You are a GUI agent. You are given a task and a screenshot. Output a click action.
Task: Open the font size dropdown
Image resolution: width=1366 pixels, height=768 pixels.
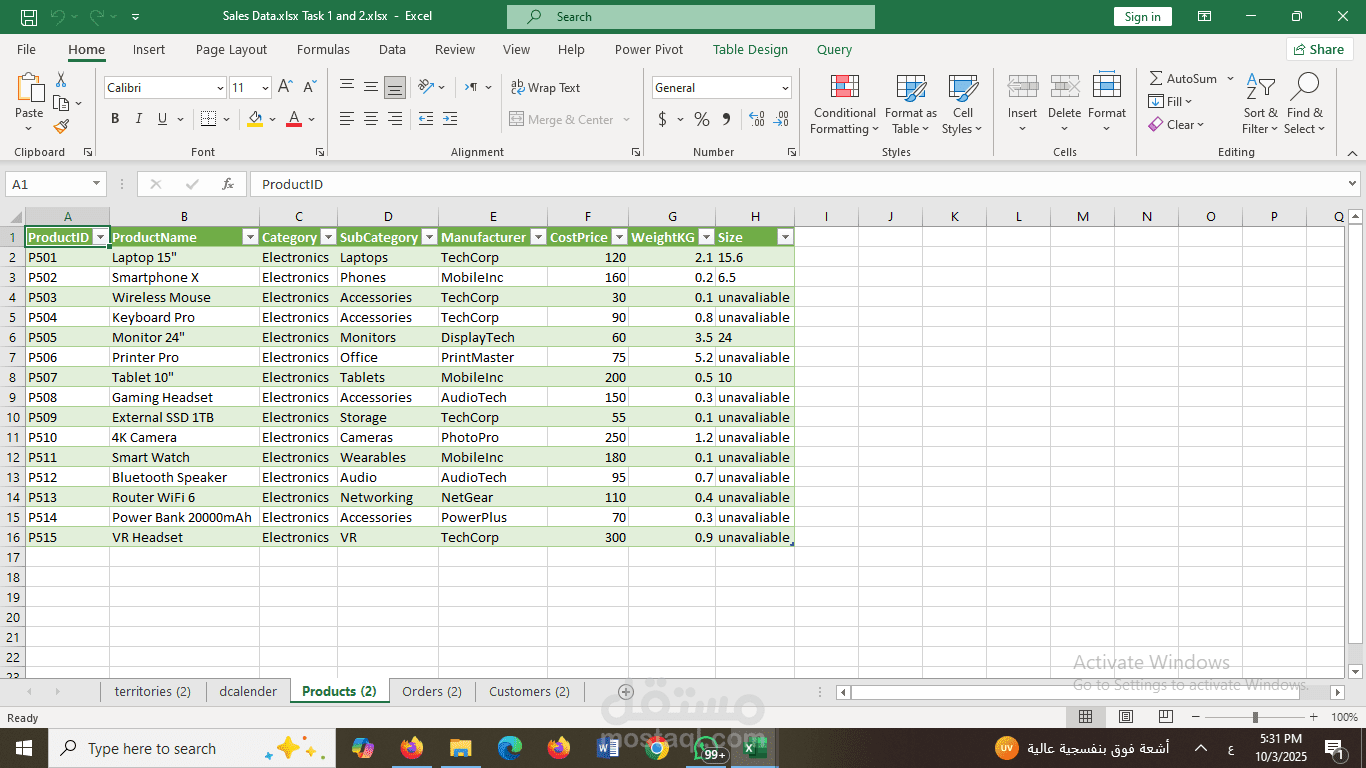click(264, 88)
